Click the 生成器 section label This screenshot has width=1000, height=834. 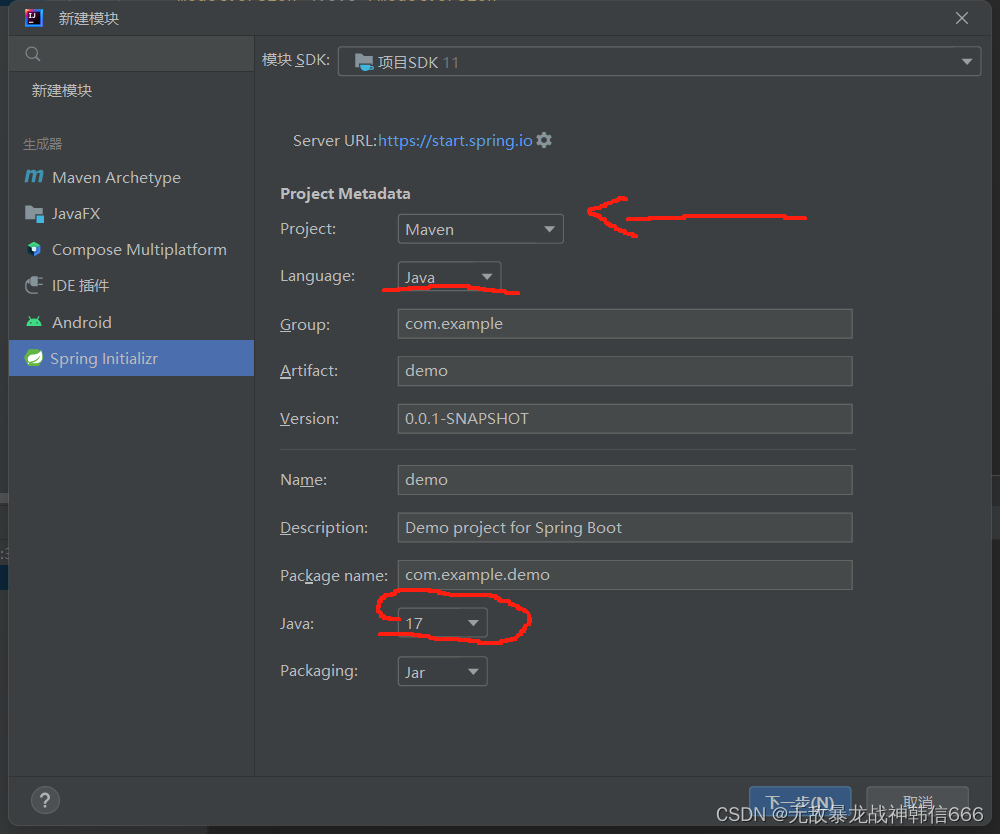43,144
